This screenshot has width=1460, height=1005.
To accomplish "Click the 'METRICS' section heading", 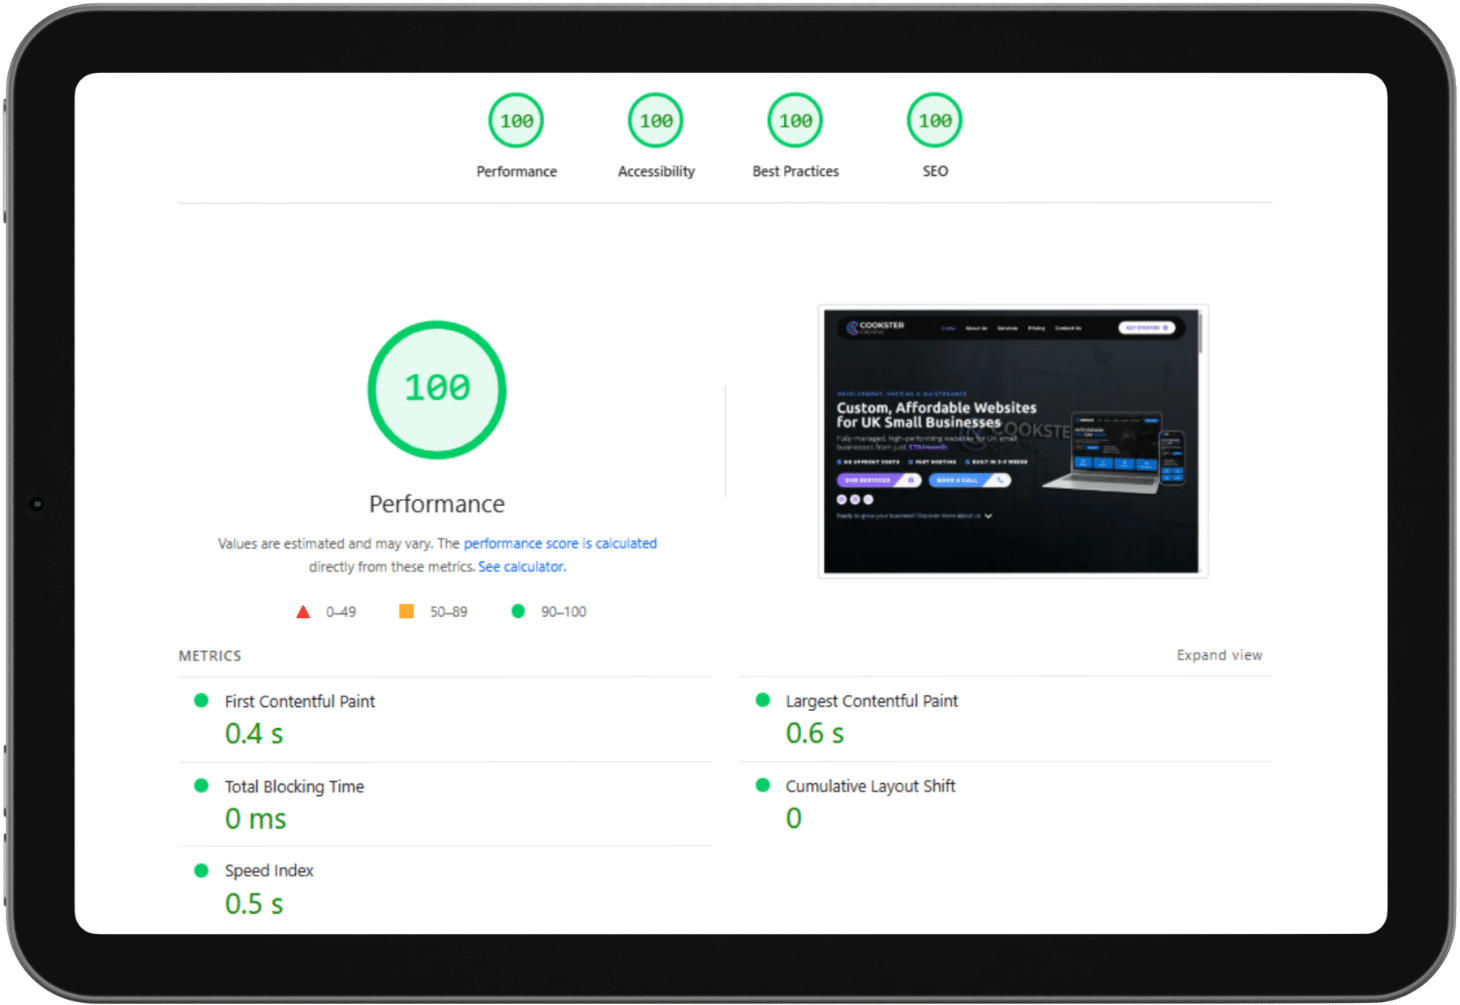I will coord(210,656).
